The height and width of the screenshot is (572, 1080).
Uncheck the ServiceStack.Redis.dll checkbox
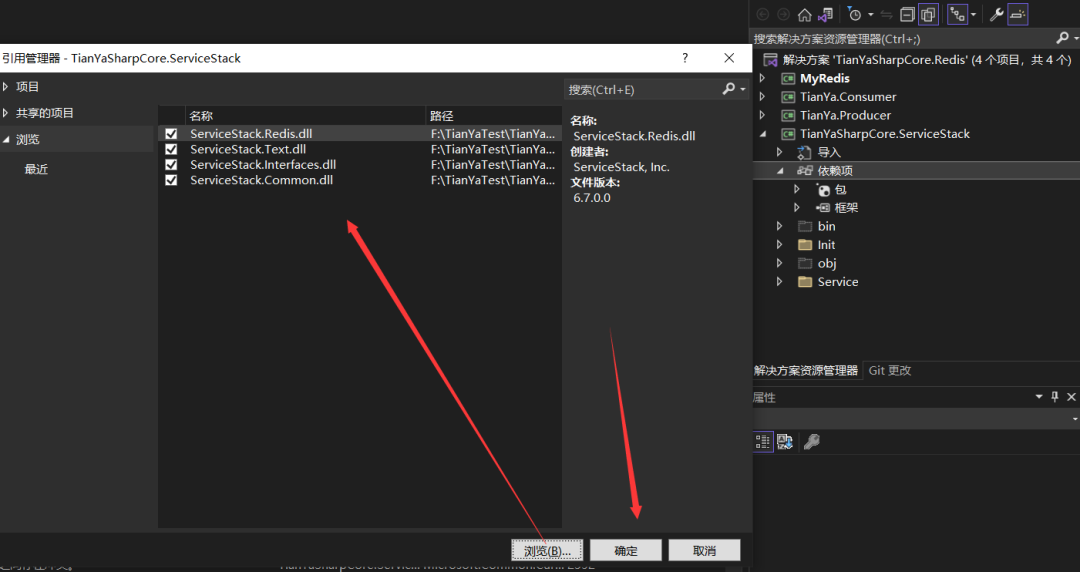coord(172,134)
